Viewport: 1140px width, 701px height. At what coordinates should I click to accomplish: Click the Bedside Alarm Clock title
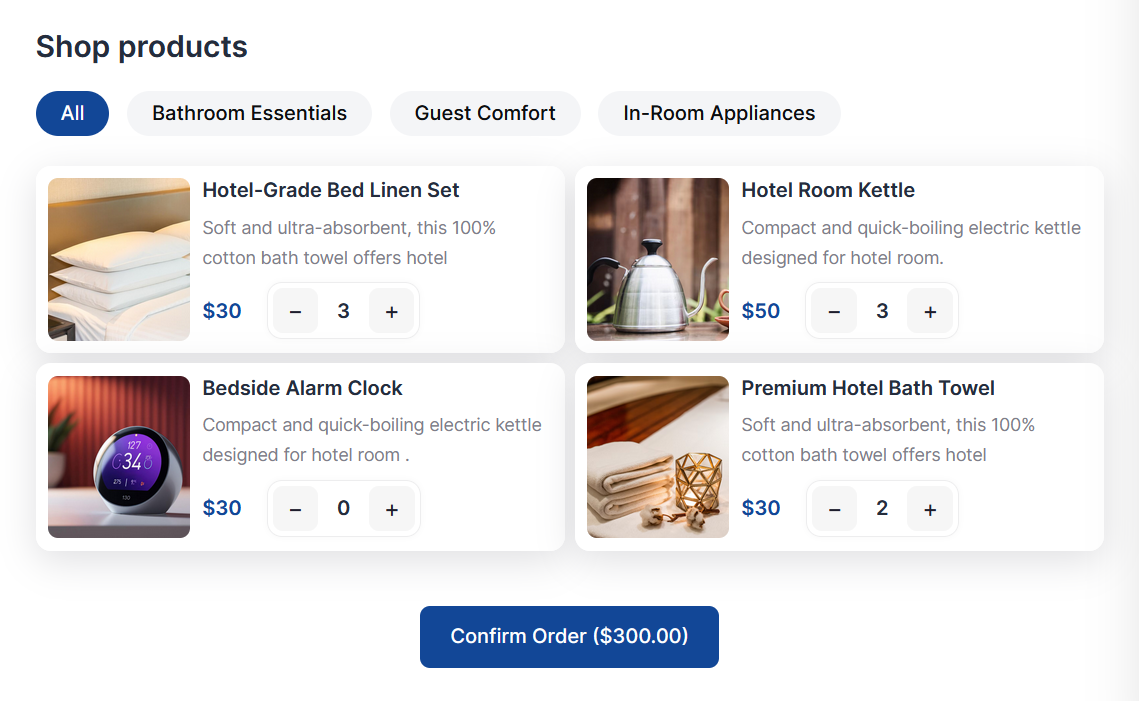point(302,388)
